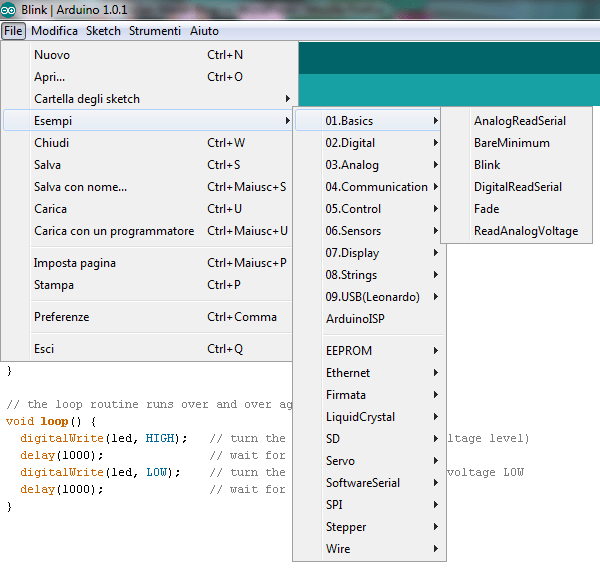Open the Modifica menu
Screen dimensions: 600x568
54,31
